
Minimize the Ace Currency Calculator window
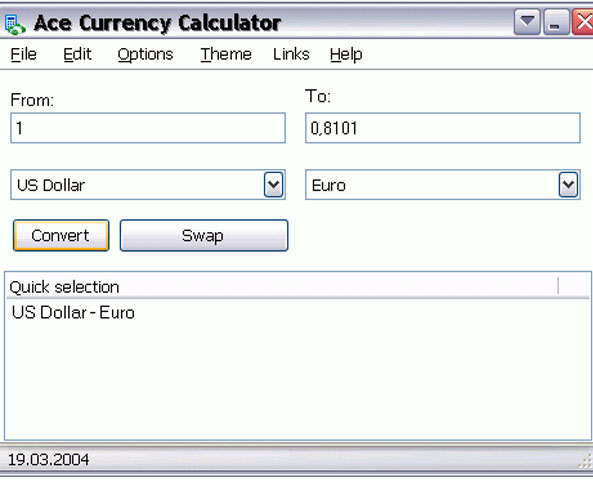[556, 22]
